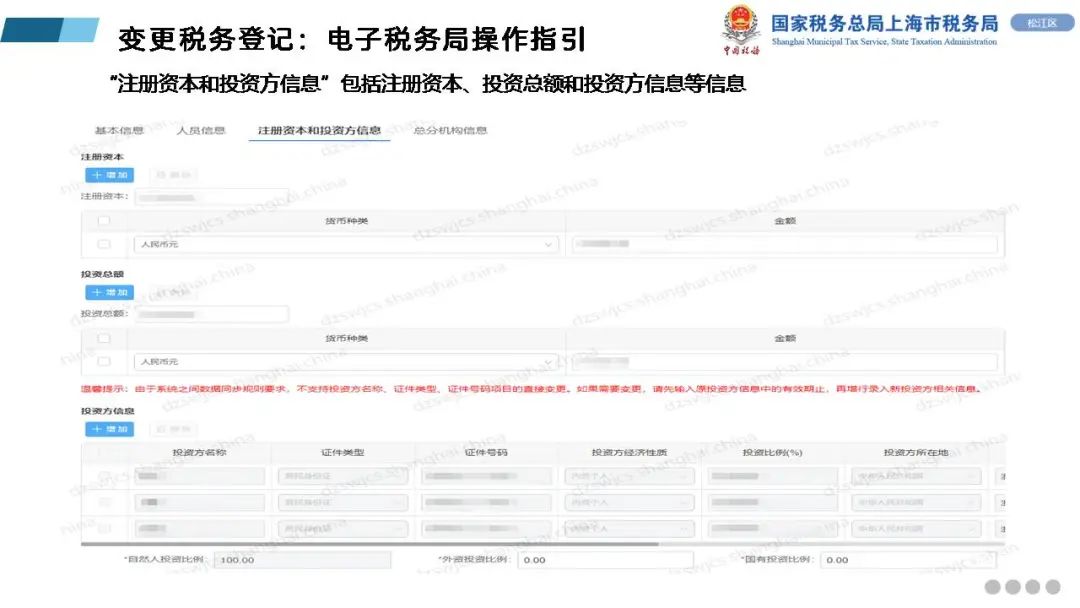The height and width of the screenshot is (608, 1080).
Task: Click the national tax emblem logo
Action: pos(740,30)
